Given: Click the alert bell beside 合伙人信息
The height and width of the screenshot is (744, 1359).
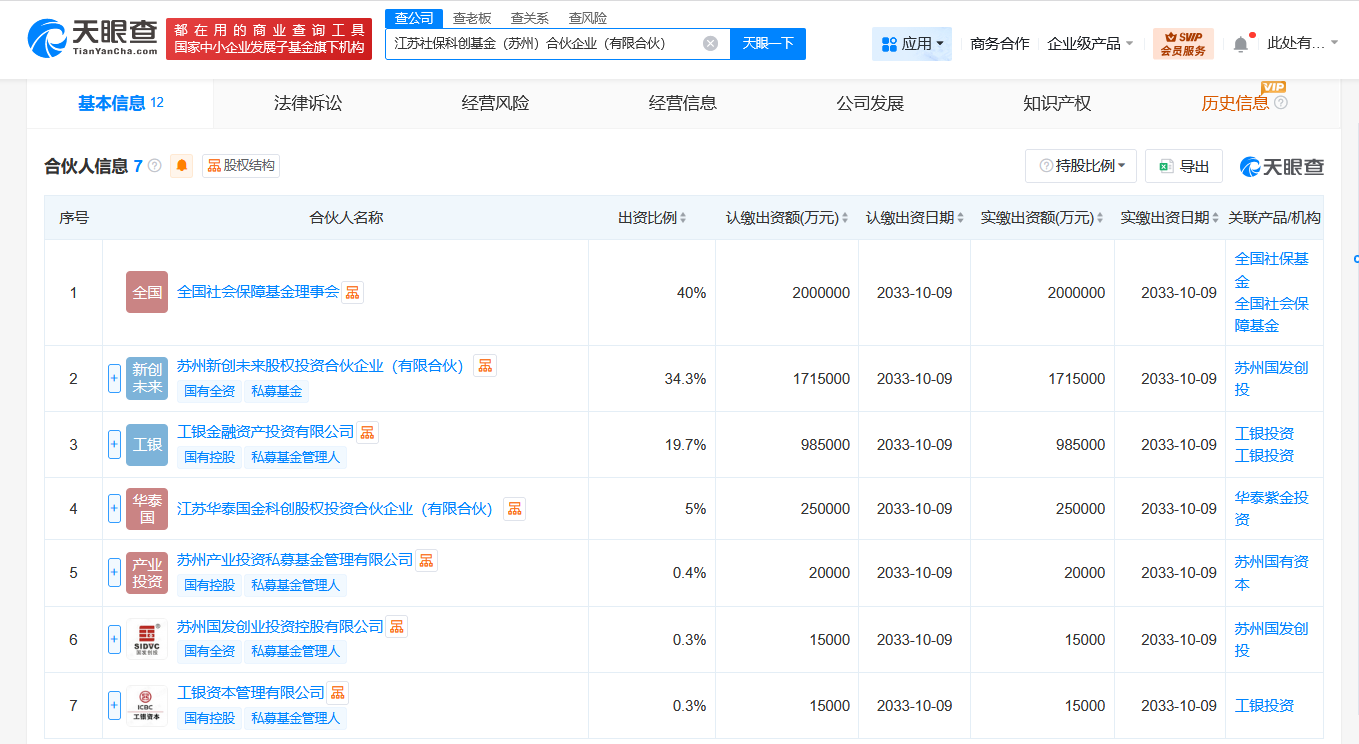Looking at the screenshot, I should pyautogui.click(x=180, y=166).
